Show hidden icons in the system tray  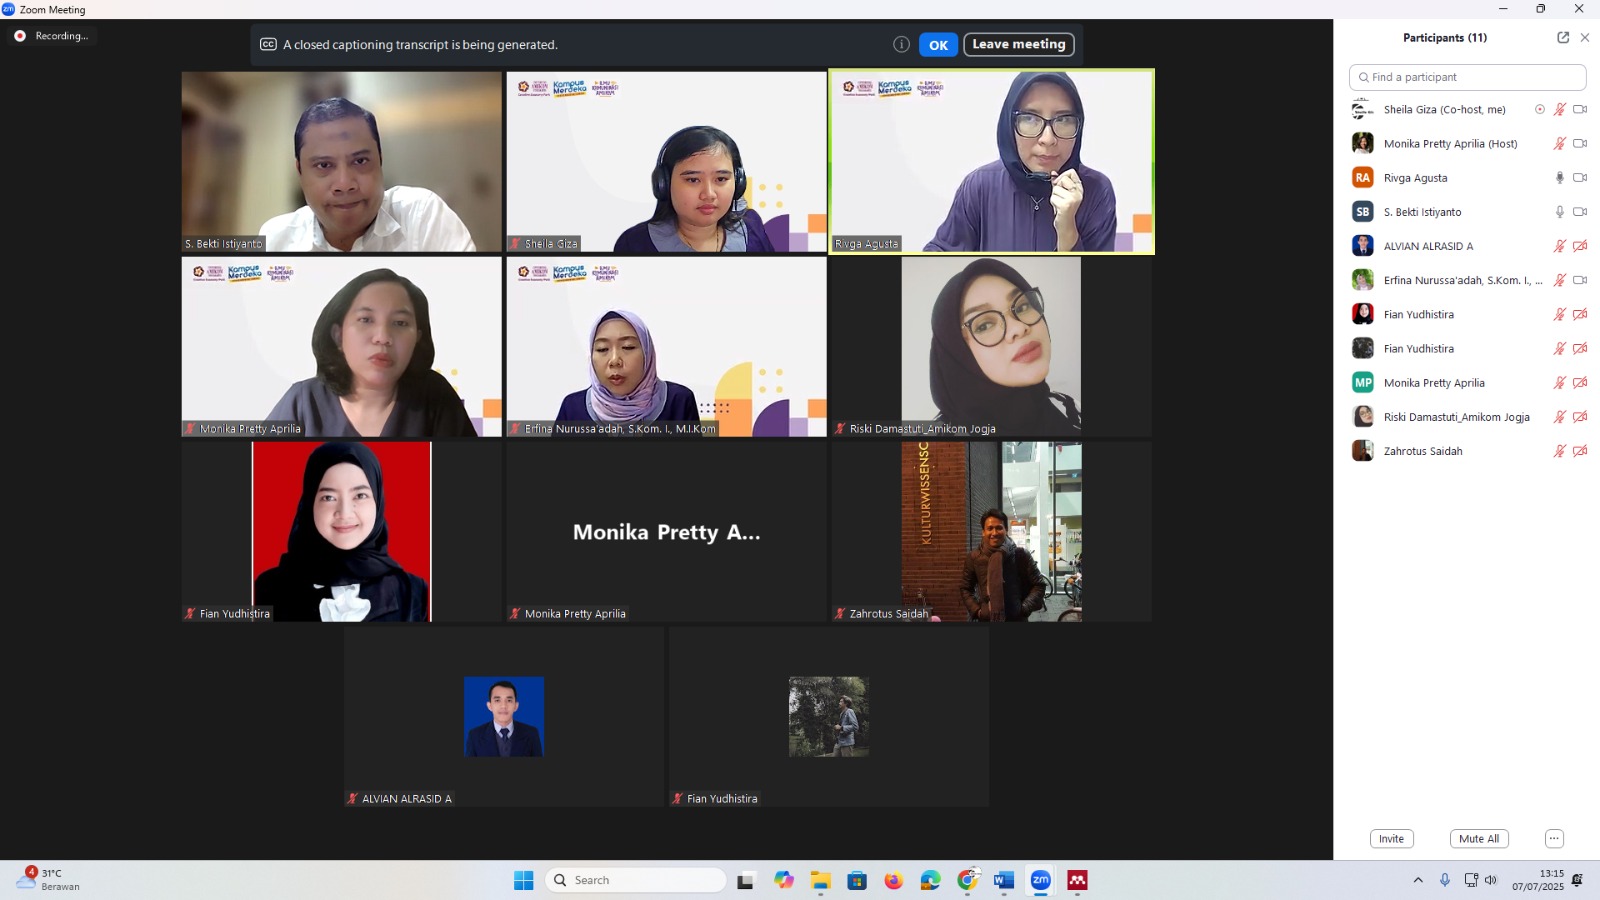point(1418,880)
